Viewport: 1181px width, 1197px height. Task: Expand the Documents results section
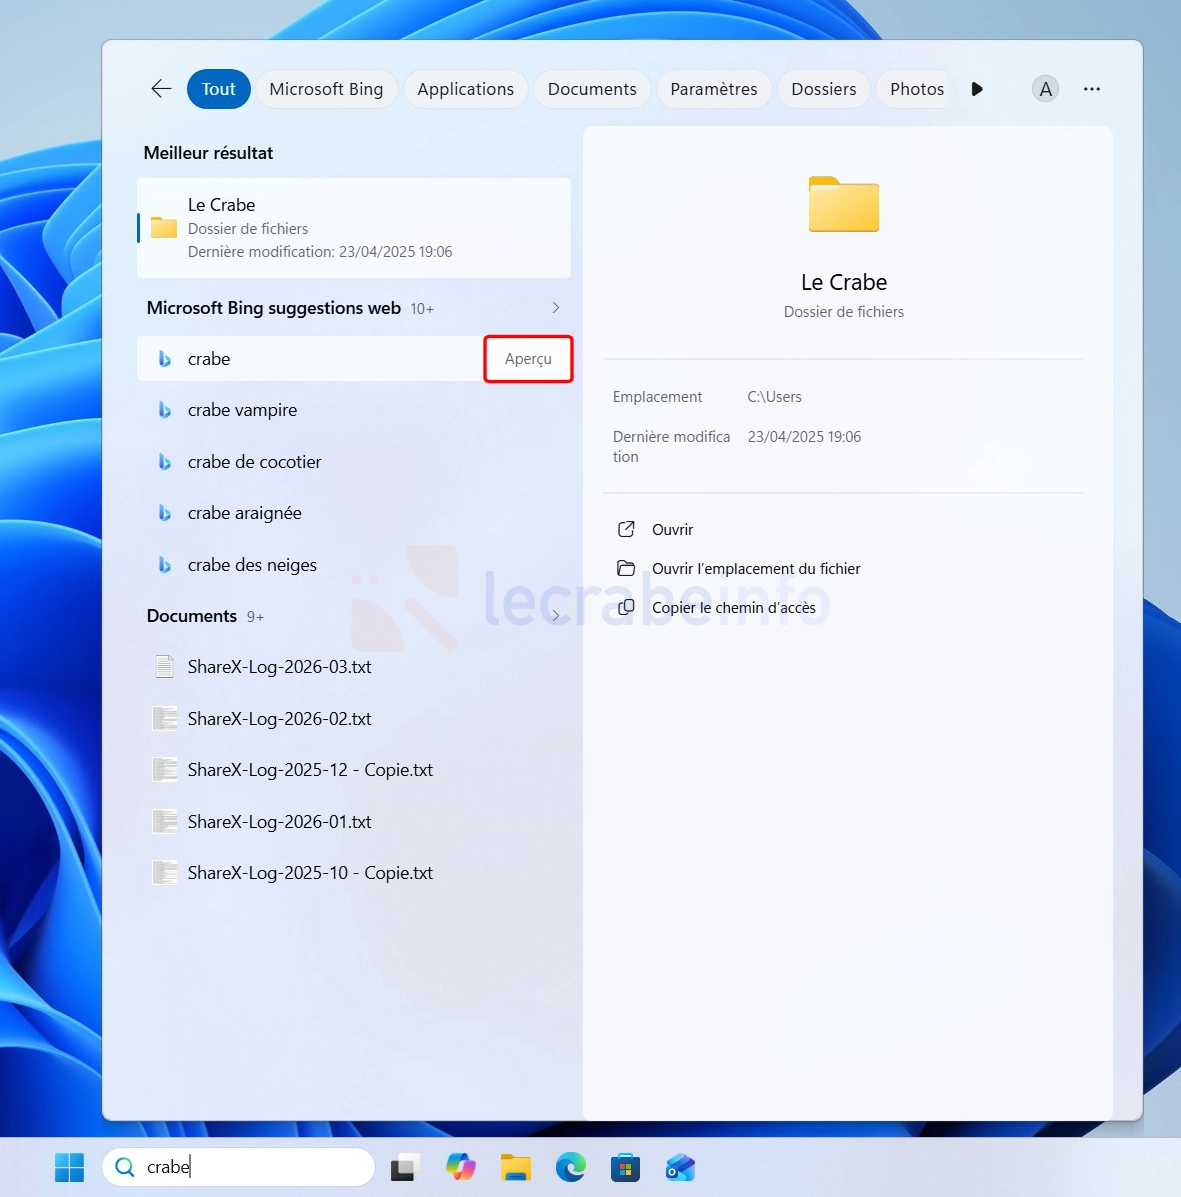tap(556, 616)
